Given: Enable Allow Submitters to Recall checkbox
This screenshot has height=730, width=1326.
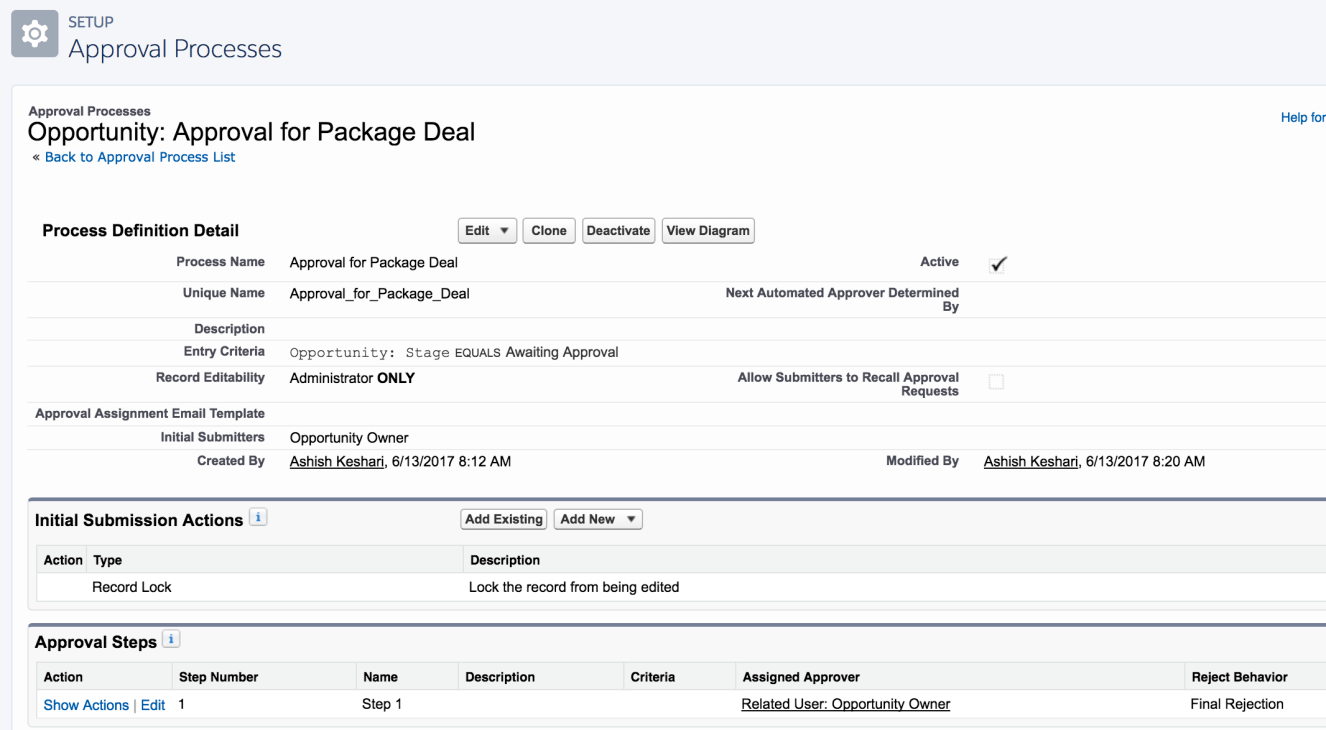Looking at the screenshot, I should point(996,382).
